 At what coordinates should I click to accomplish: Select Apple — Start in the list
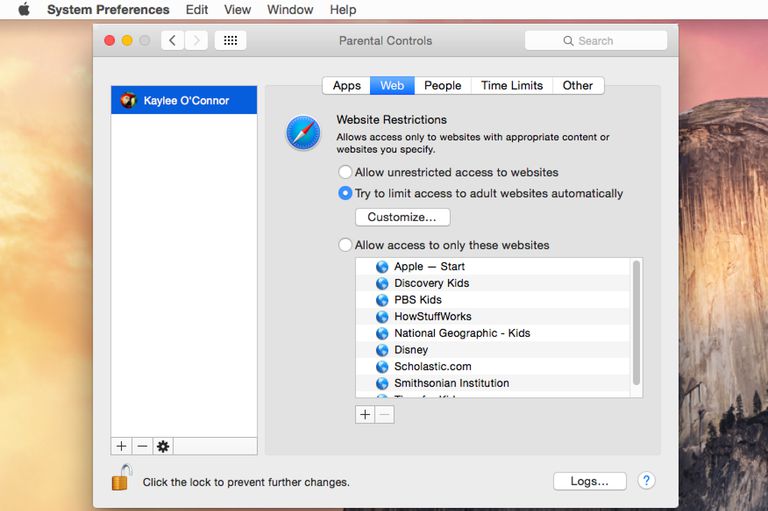pos(493,267)
